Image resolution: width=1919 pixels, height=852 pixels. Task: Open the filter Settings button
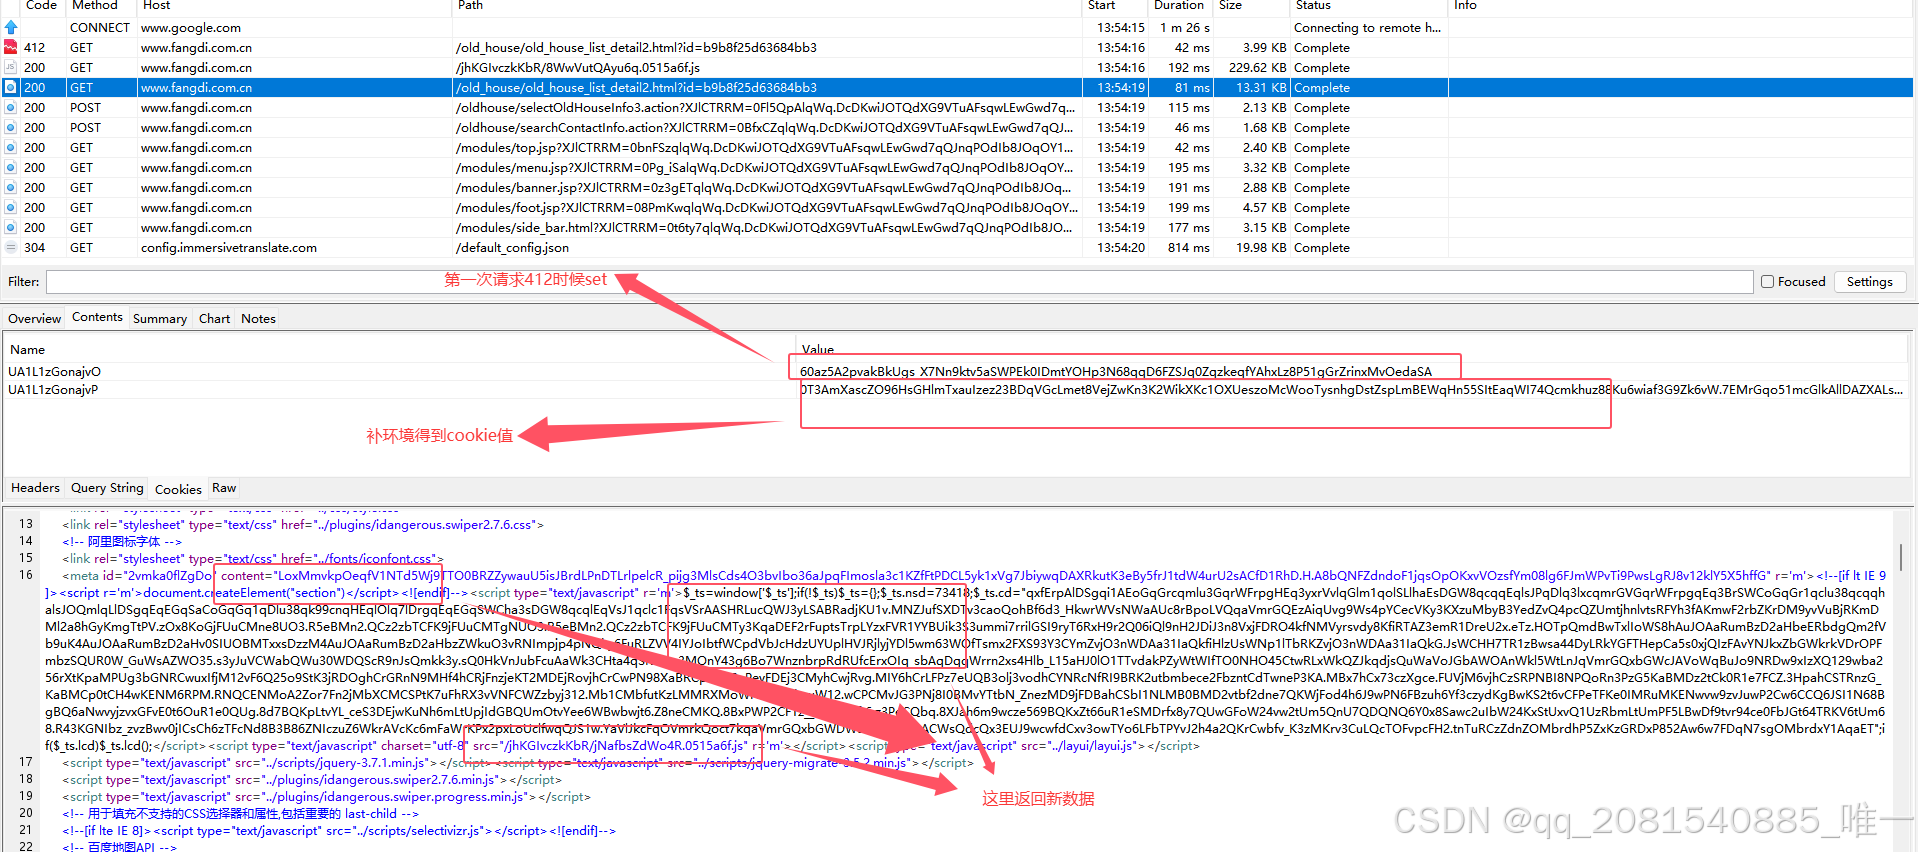1869,282
